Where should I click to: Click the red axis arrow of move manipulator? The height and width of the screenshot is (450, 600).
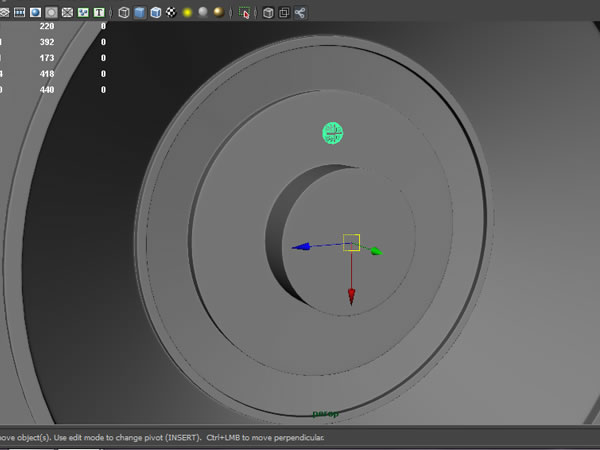[351, 297]
